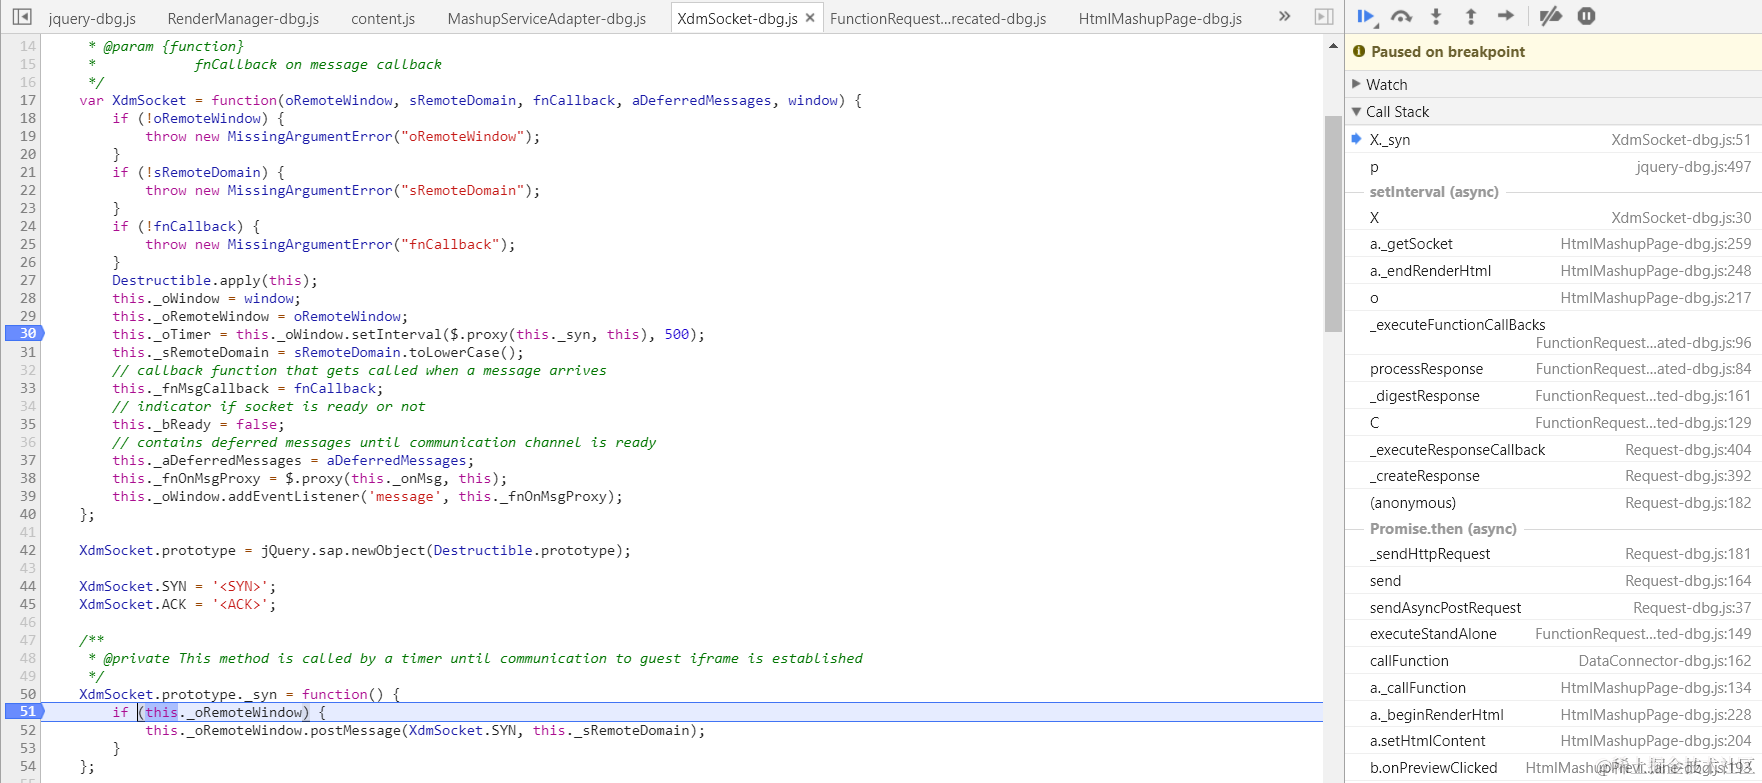1762x783 pixels.
Task: Select the _executeFunctionCallBacks frame
Action: click(1552, 334)
